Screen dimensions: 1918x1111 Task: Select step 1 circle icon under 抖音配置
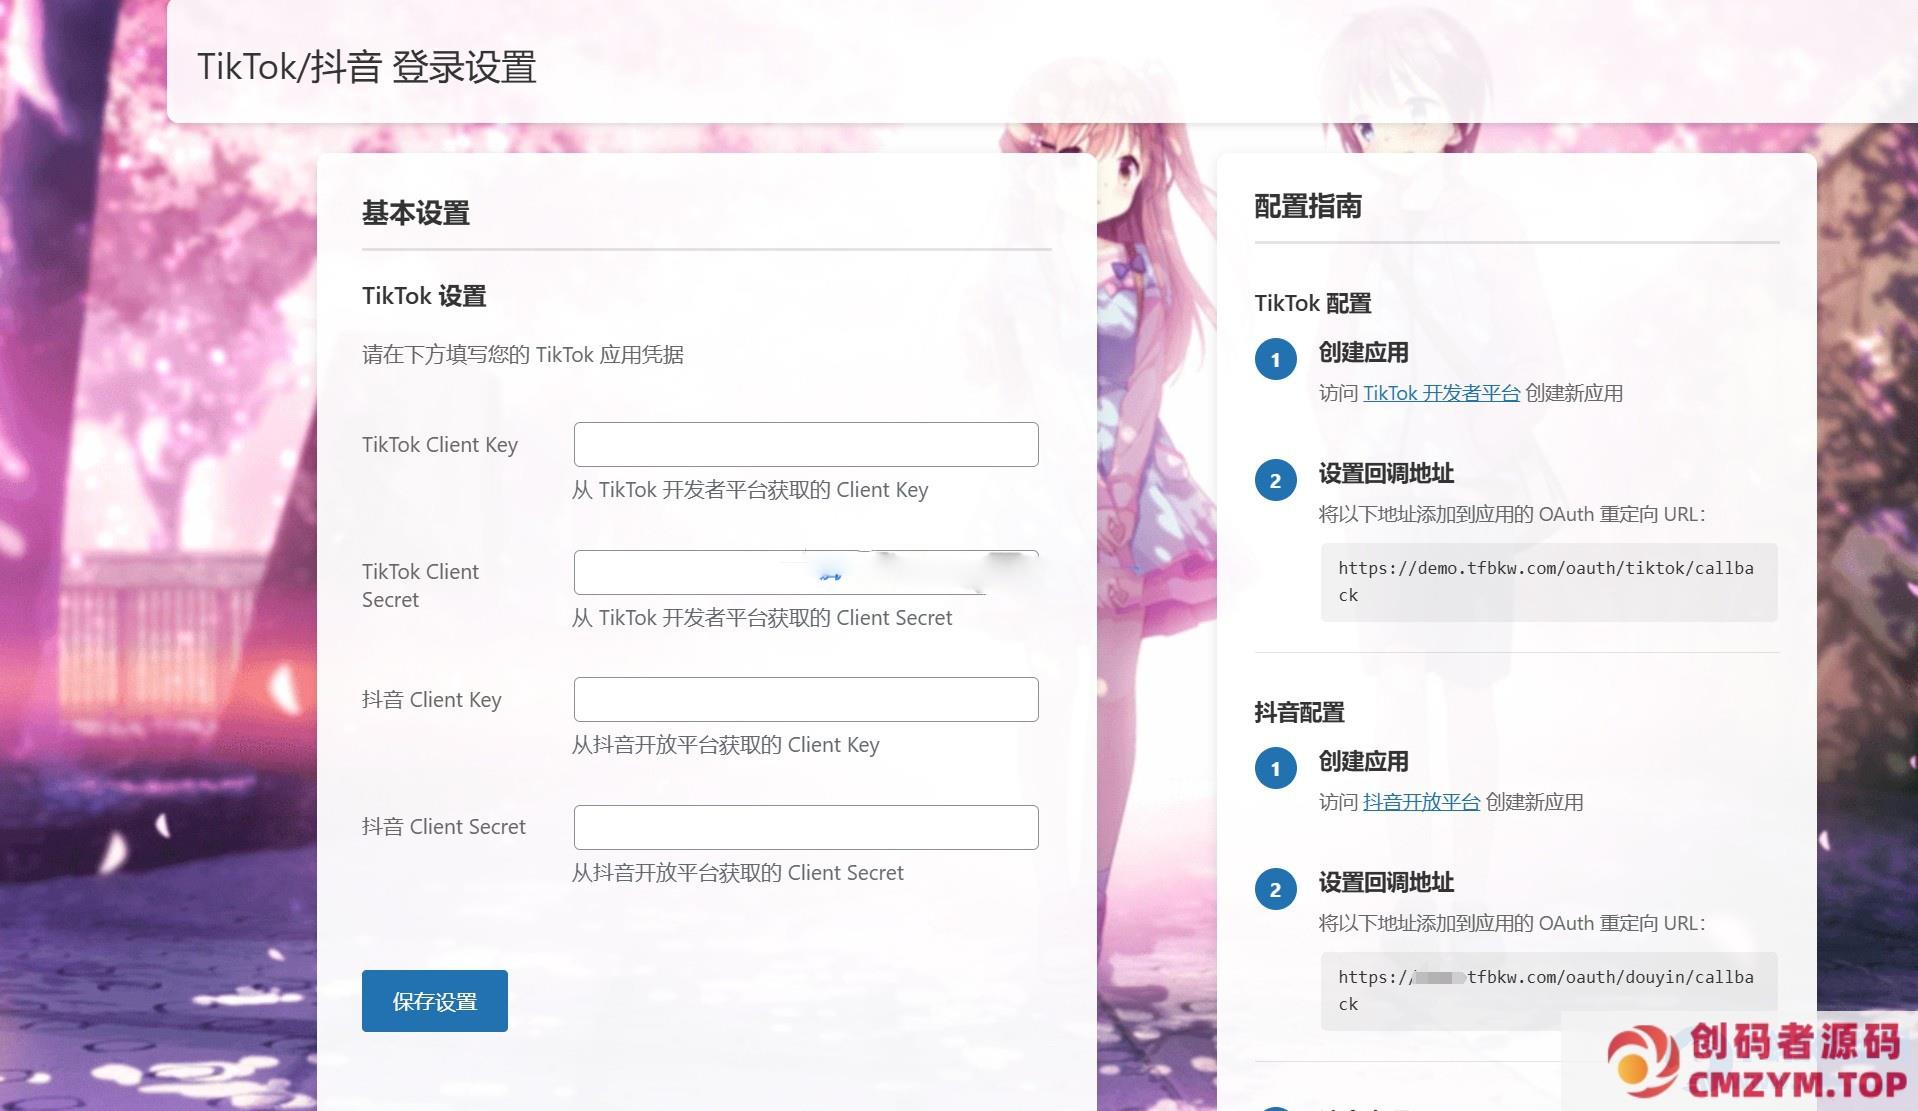pyautogui.click(x=1275, y=769)
